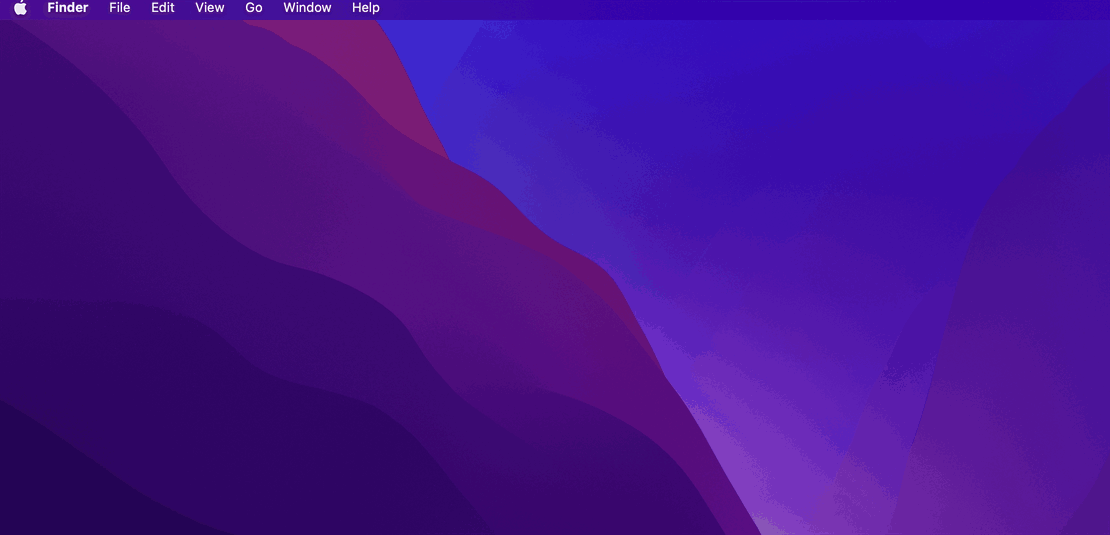Open the Help menu
The width and height of the screenshot is (1110, 535).
click(365, 8)
